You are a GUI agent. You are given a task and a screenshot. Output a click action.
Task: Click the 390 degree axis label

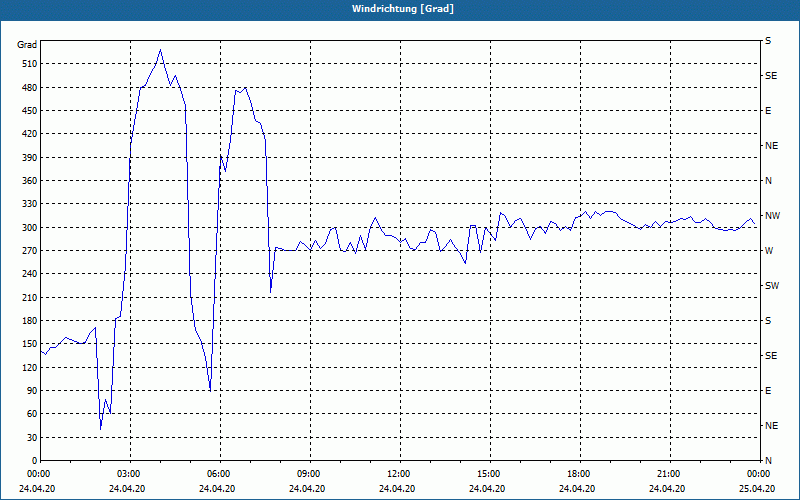pos(30,157)
